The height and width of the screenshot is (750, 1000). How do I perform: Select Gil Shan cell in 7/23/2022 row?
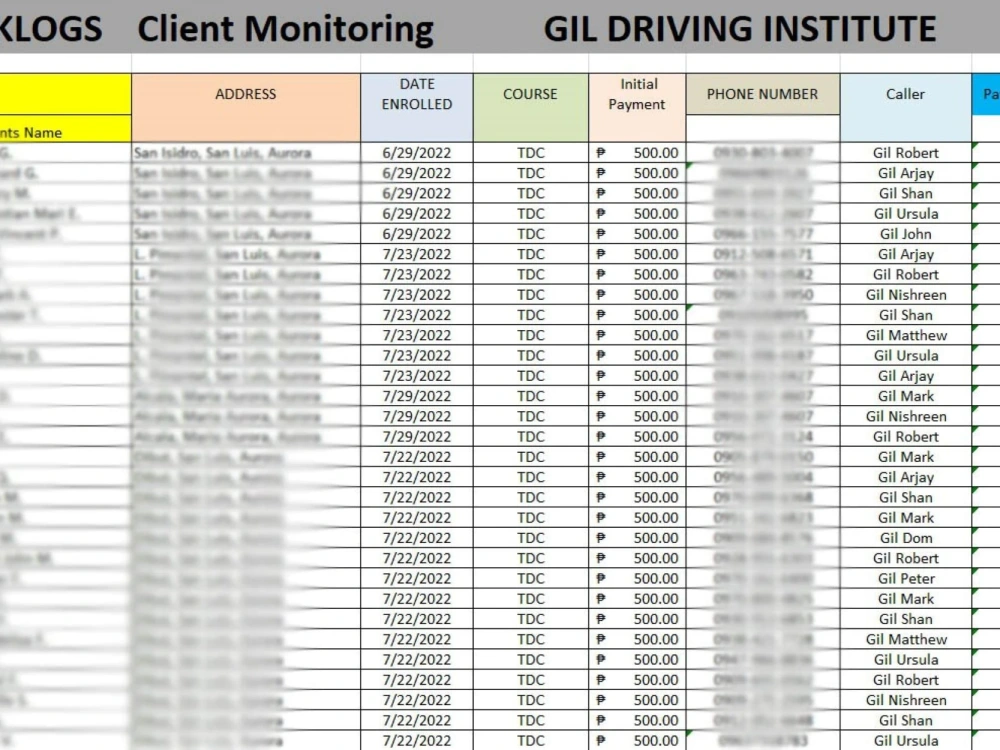click(x=906, y=315)
